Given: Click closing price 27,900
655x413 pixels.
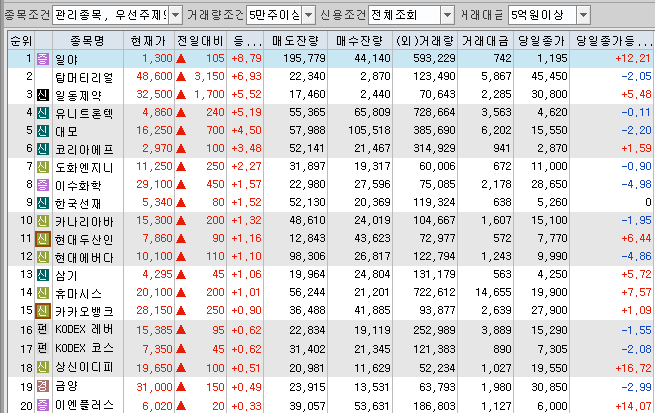Looking at the screenshot, I should click(549, 310).
